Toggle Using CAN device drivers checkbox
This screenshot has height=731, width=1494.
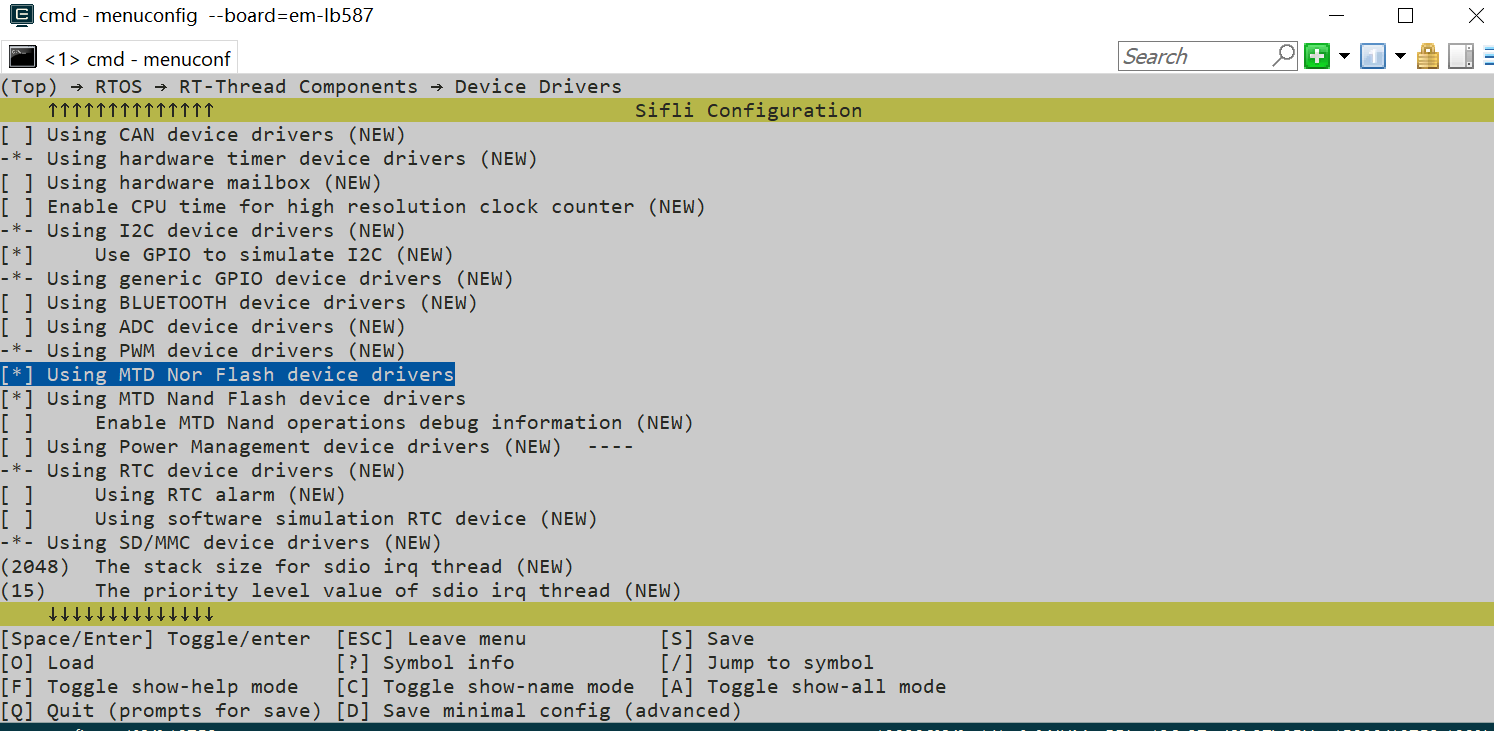click(17, 135)
